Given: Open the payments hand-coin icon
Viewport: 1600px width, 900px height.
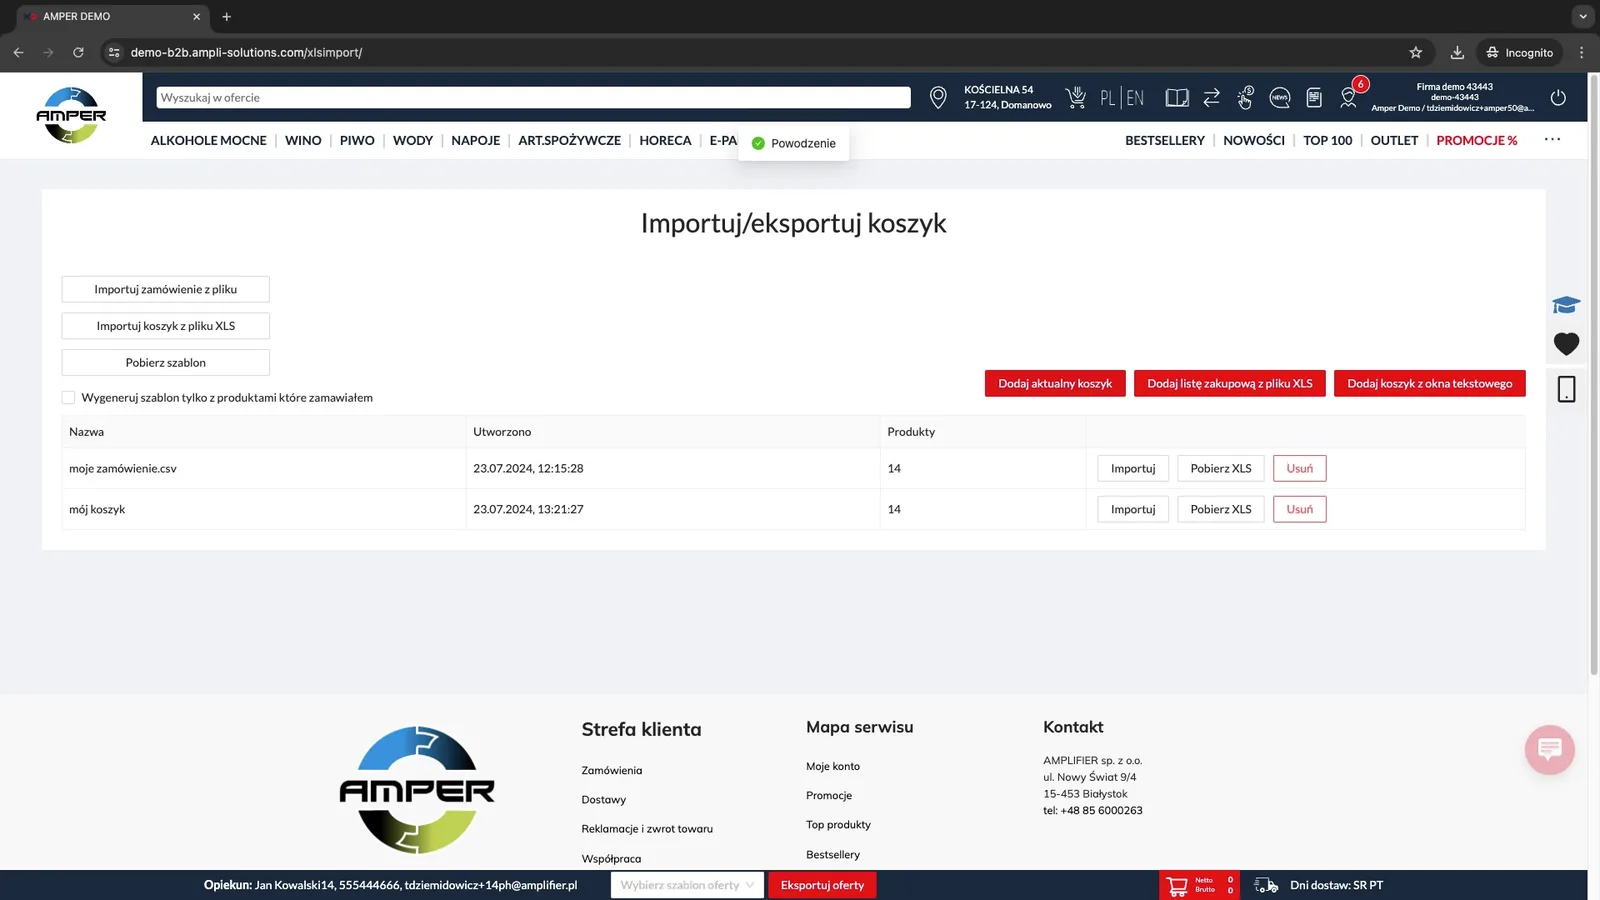Looking at the screenshot, I should (1245, 97).
